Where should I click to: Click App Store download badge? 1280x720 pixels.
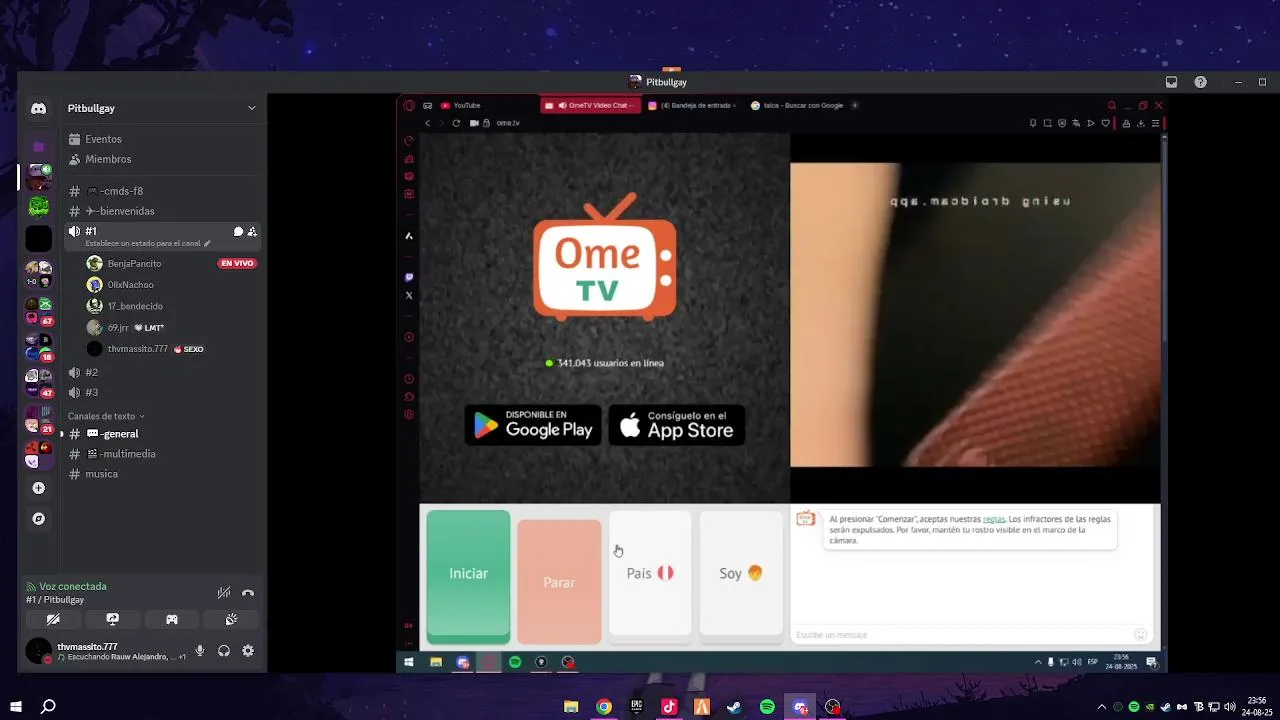[677, 425]
